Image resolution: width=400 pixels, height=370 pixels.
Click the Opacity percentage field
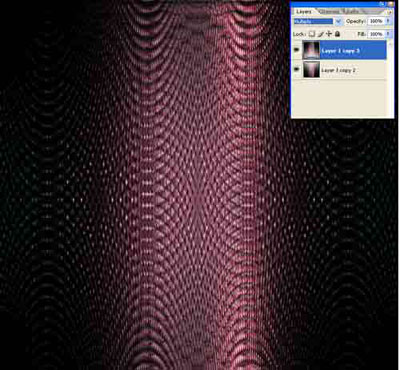pyautogui.click(x=376, y=21)
